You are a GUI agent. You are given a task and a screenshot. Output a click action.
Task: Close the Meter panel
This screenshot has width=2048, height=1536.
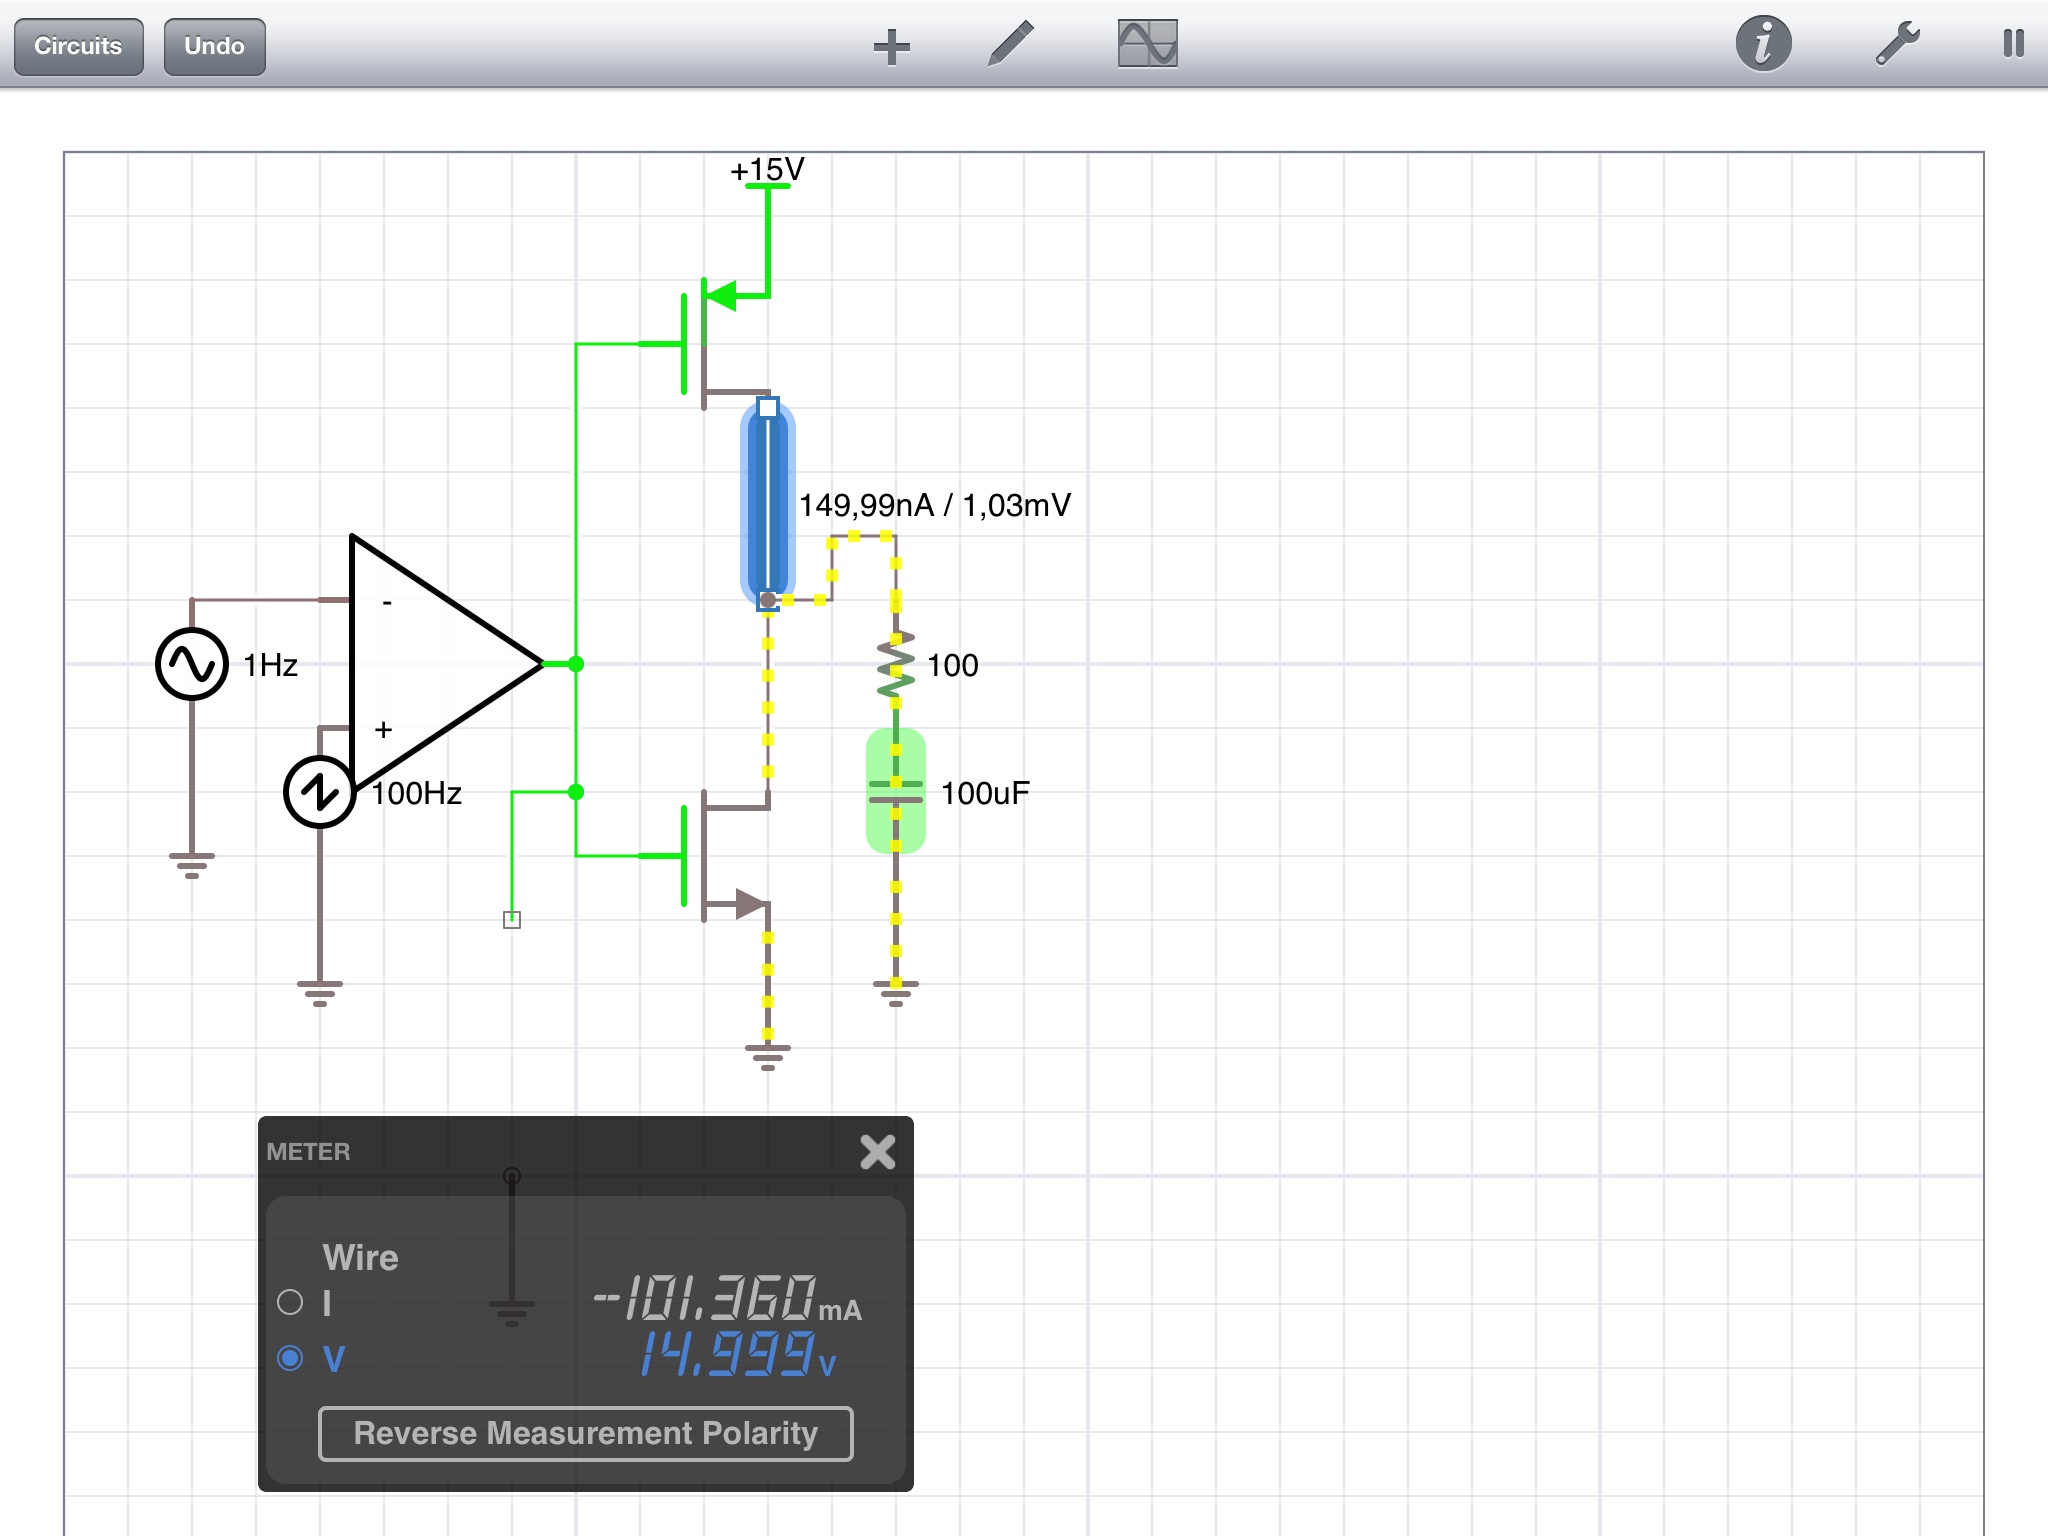[x=878, y=1152]
